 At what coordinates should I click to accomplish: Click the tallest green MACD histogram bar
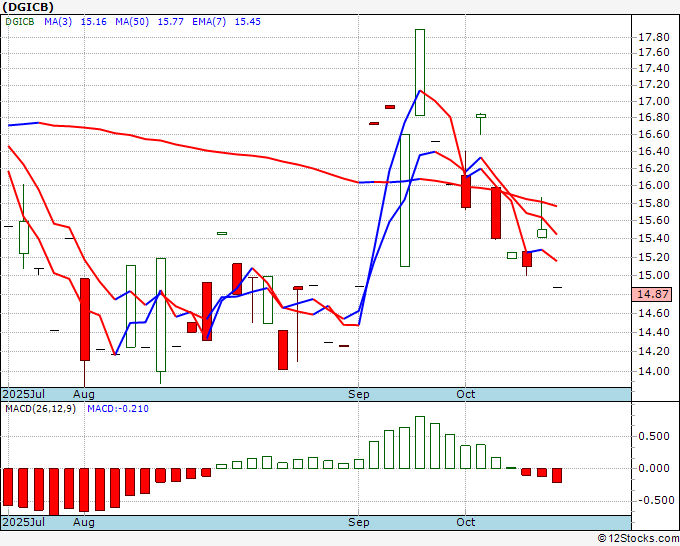tap(419, 442)
